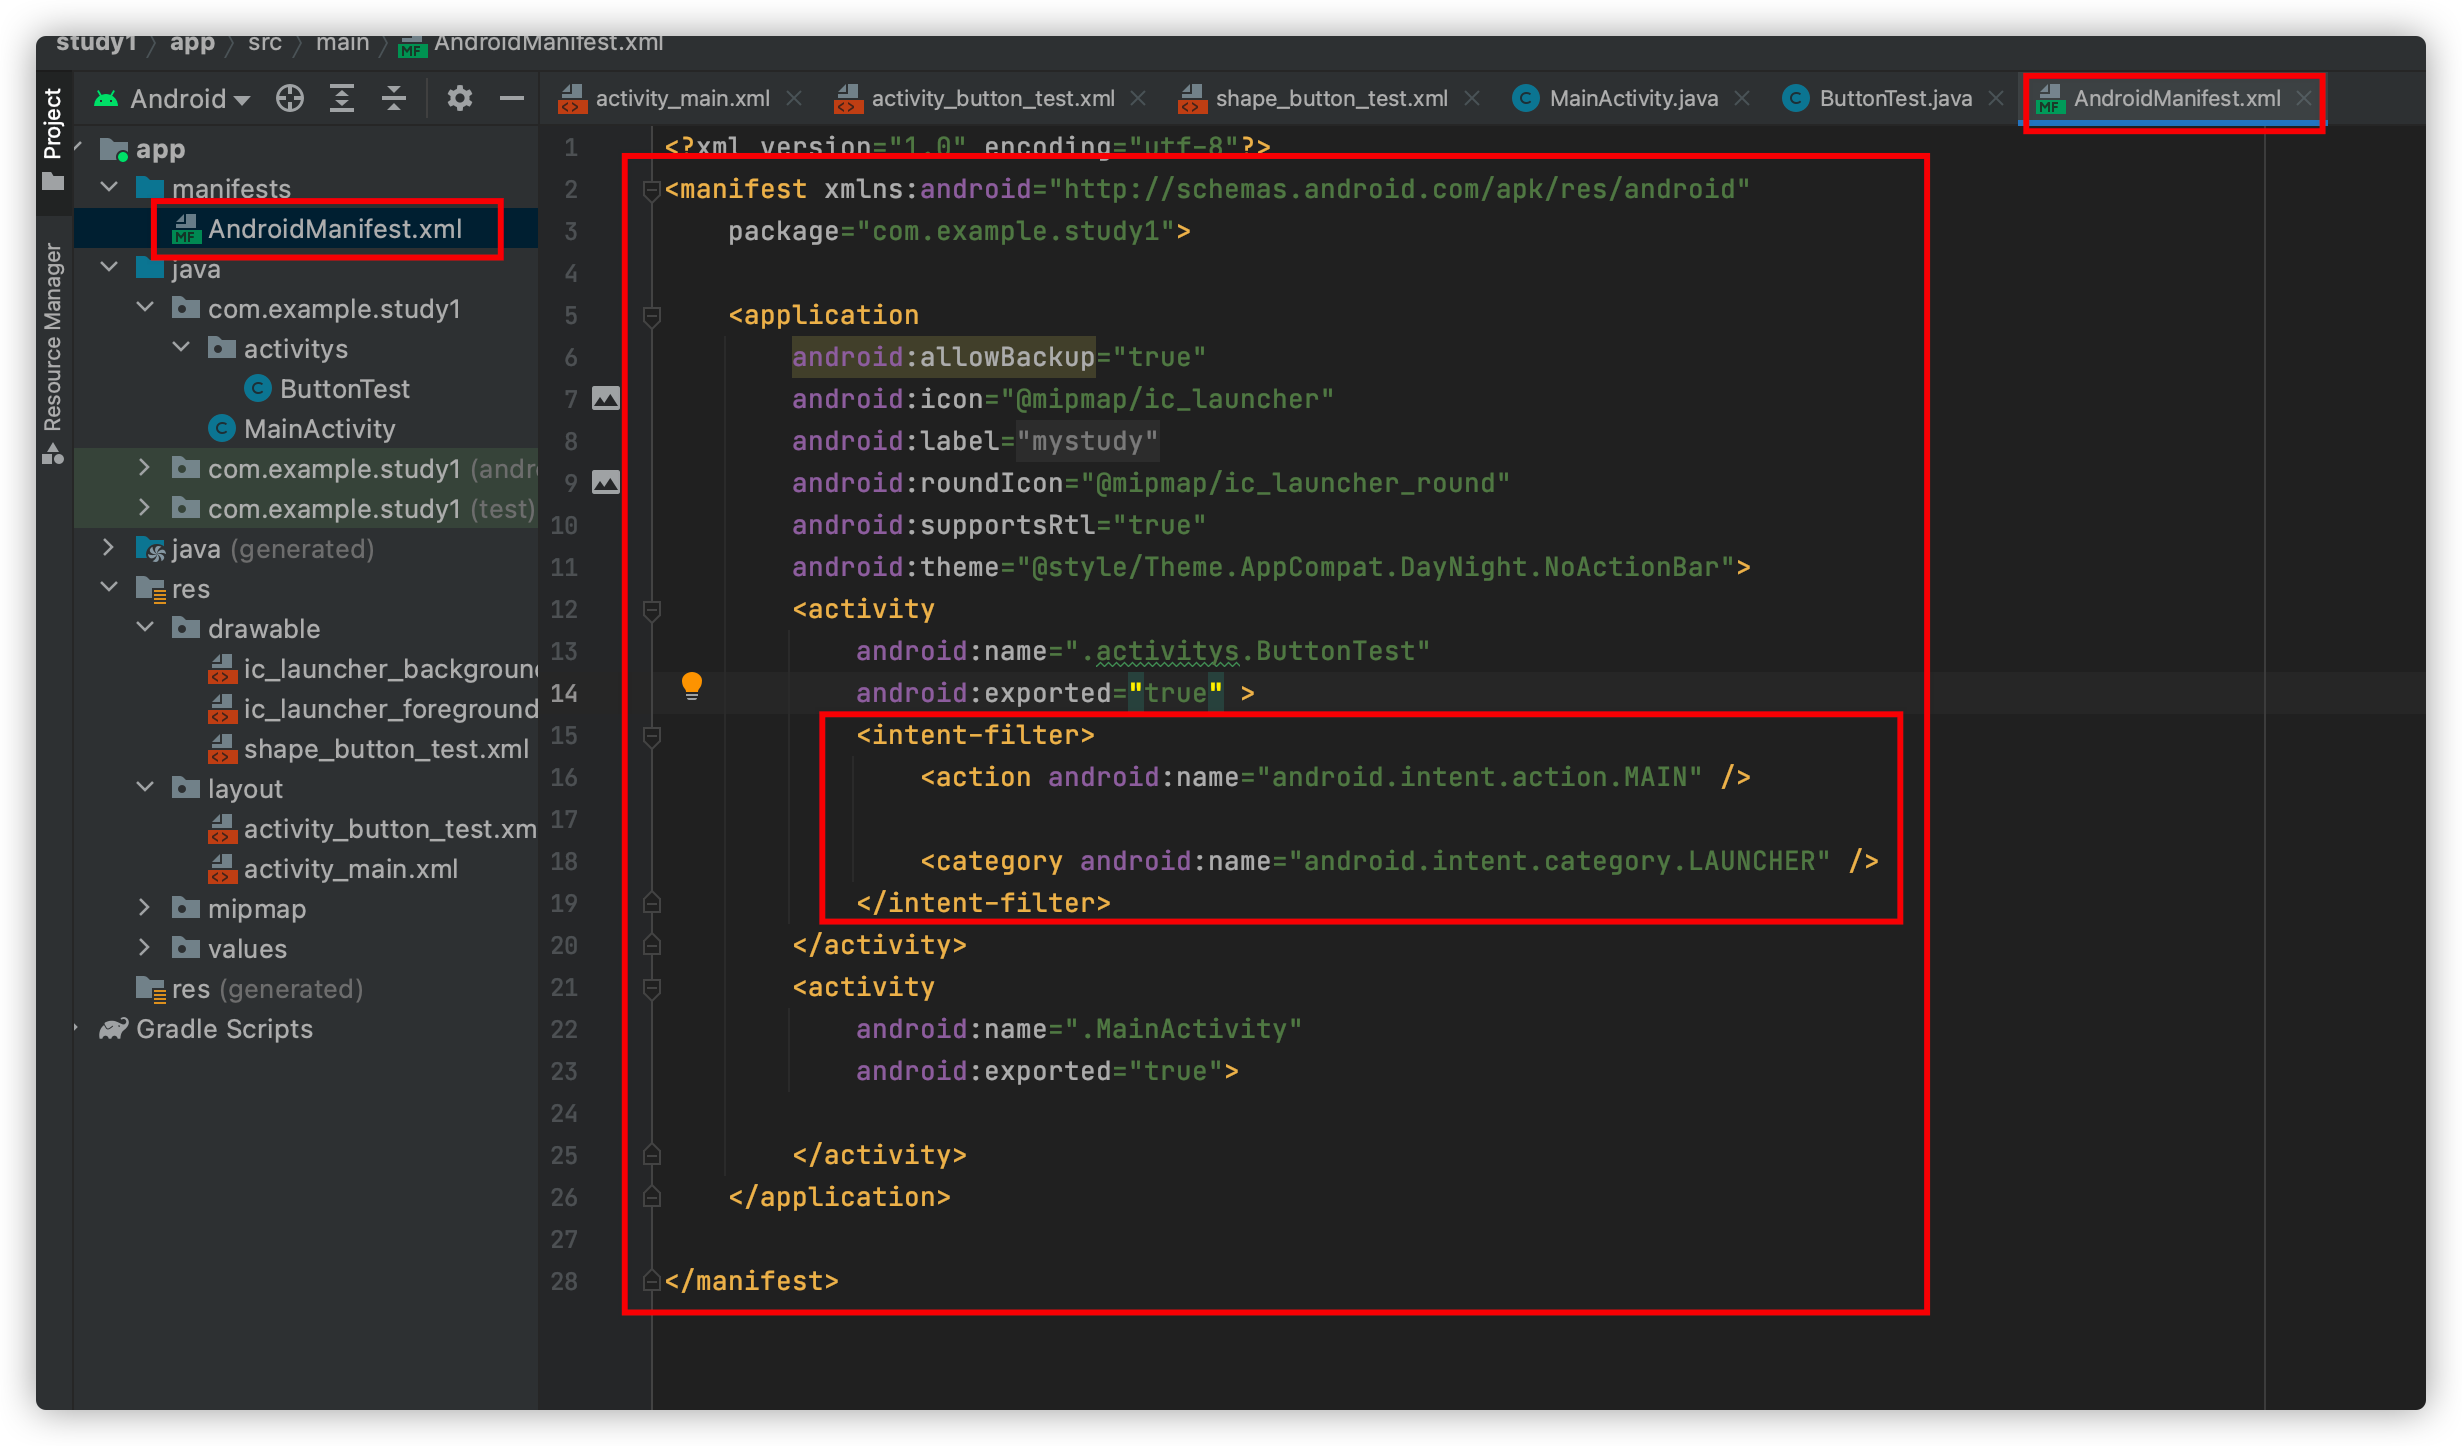Close the AndroidManifest.xml tab
The width and height of the screenshot is (2462, 1446).
(2304, 98)
